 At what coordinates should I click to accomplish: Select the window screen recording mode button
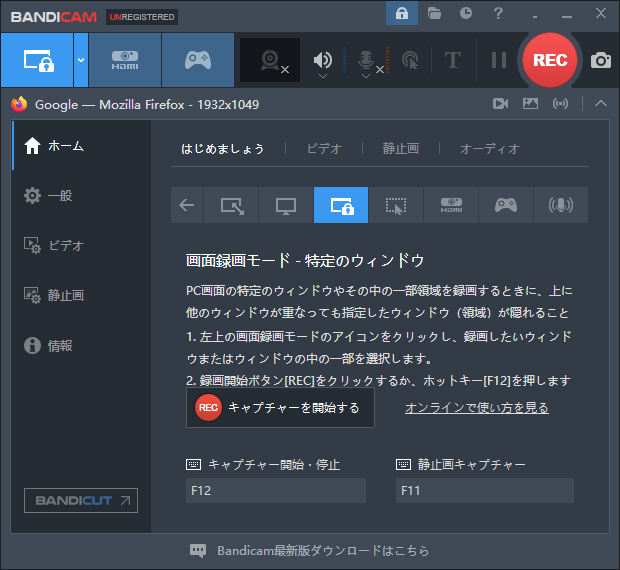pyautogui.click(x=37, y=60)
